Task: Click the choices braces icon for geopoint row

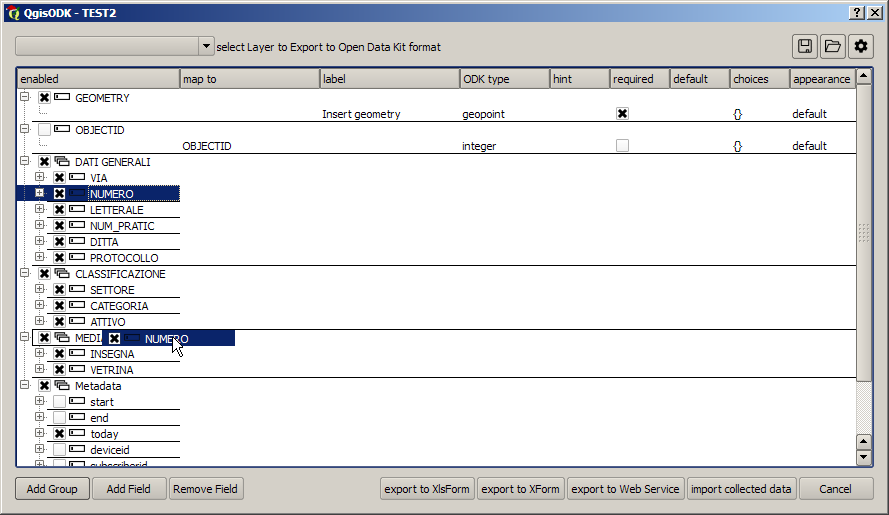Action: pos(737,114)
